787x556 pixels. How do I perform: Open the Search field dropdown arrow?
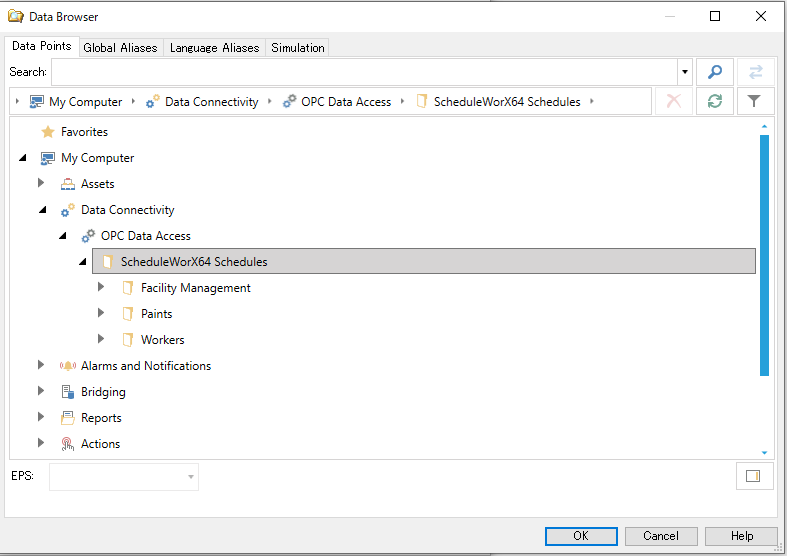pyautogui.click(x=685, y=72)
